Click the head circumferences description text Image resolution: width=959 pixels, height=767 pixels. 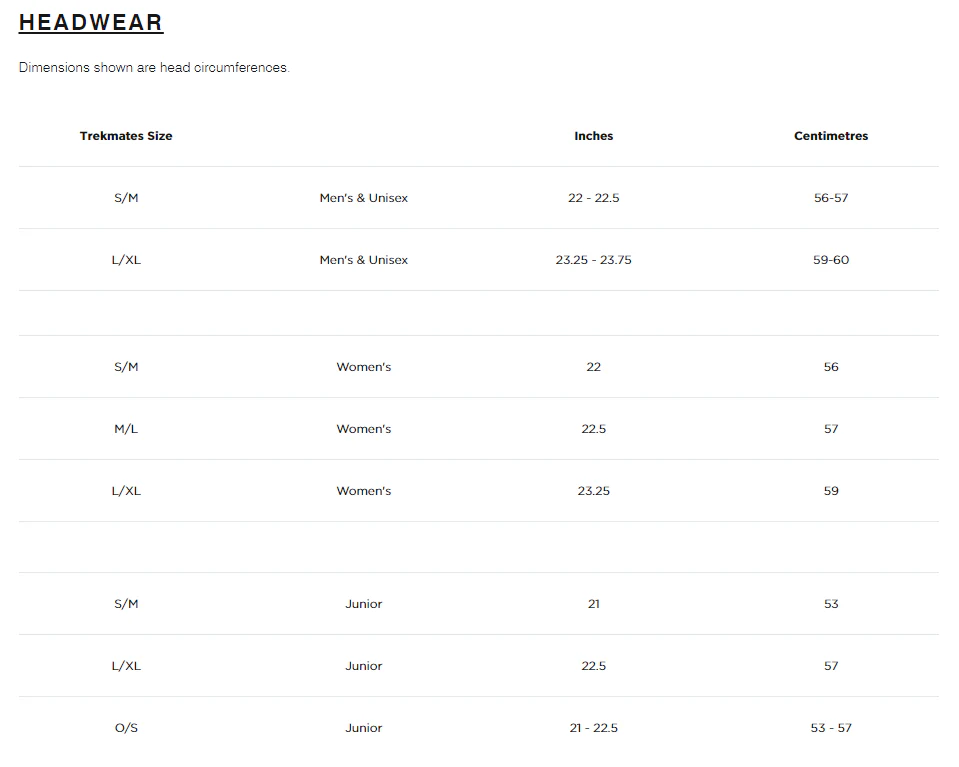[154, 68]
